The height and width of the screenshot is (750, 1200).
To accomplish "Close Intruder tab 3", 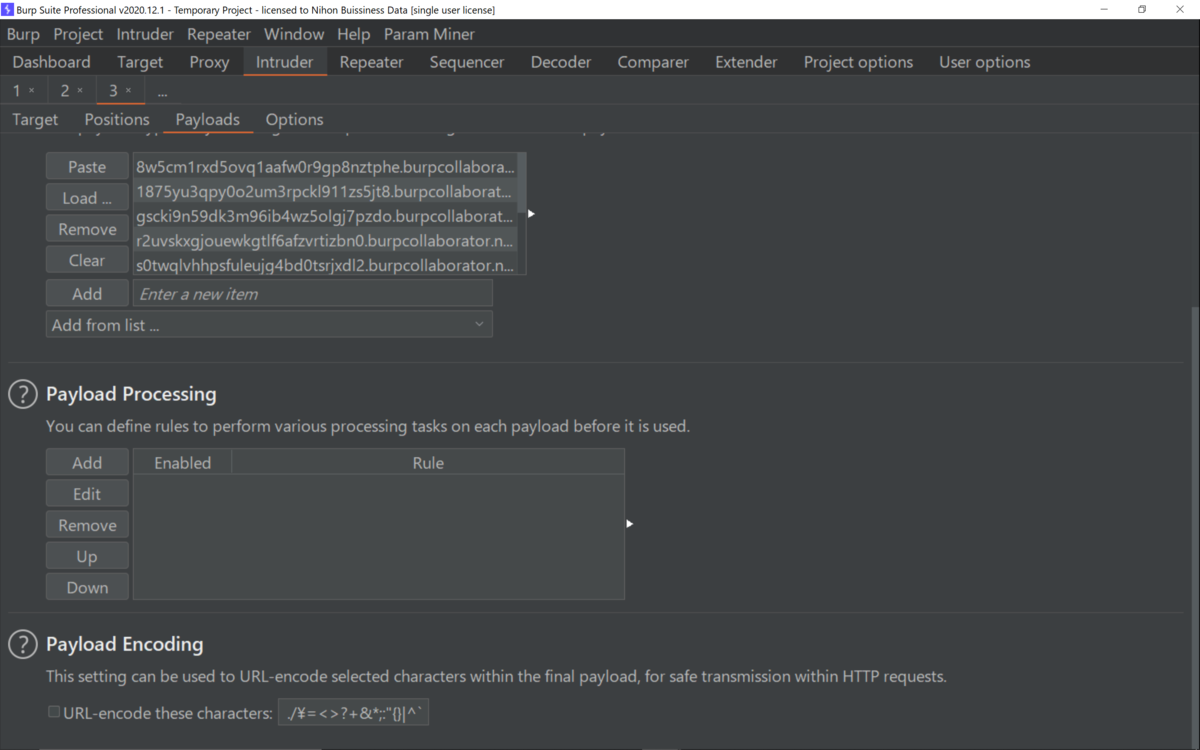I will click(128, 91).
